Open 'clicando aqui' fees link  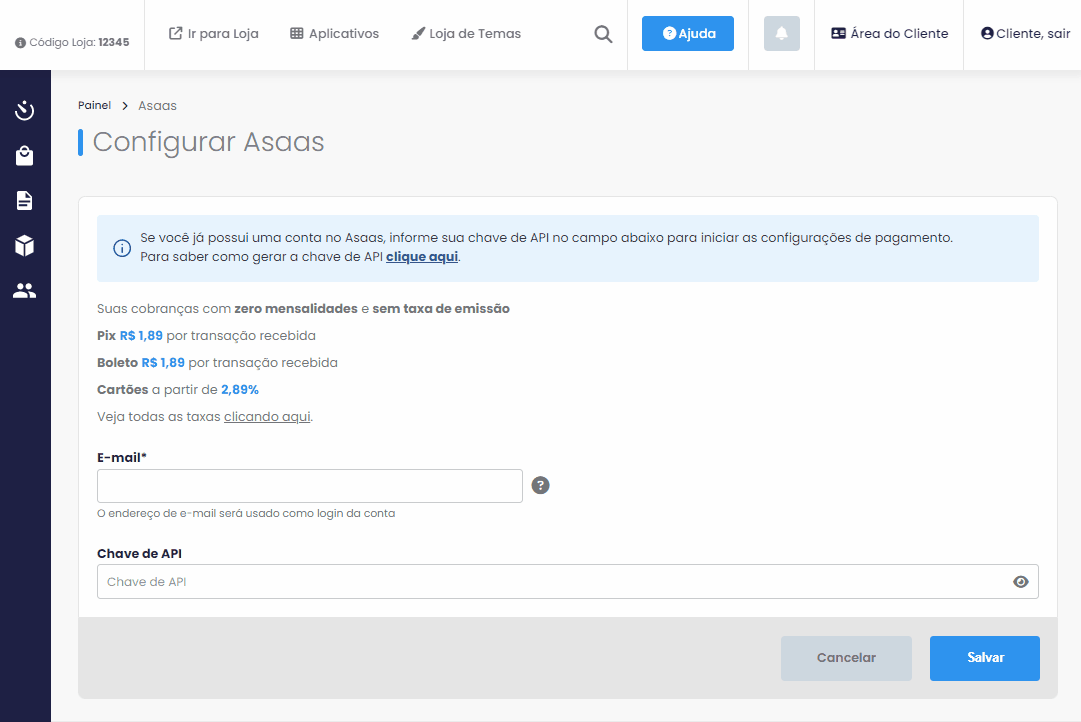pos(267,417)
